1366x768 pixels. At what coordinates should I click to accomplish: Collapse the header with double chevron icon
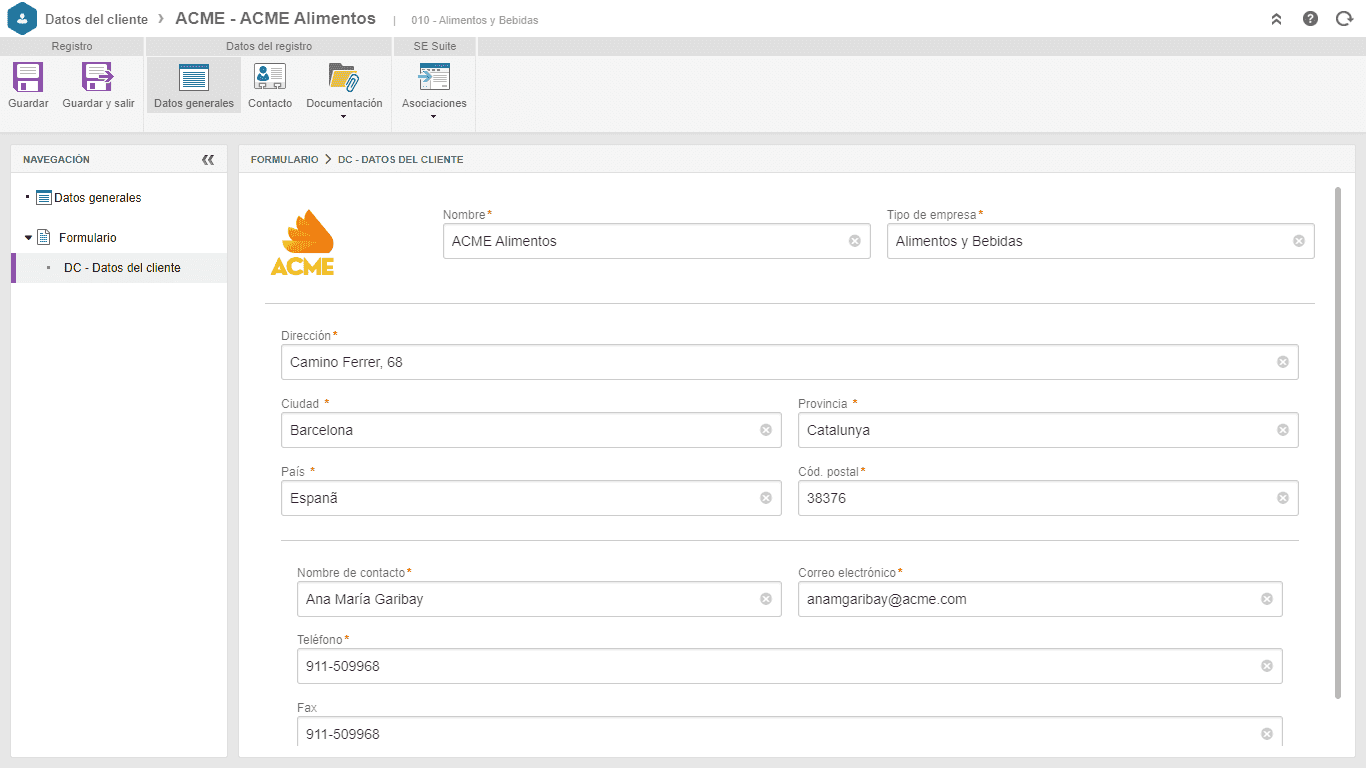point(1276,19)
